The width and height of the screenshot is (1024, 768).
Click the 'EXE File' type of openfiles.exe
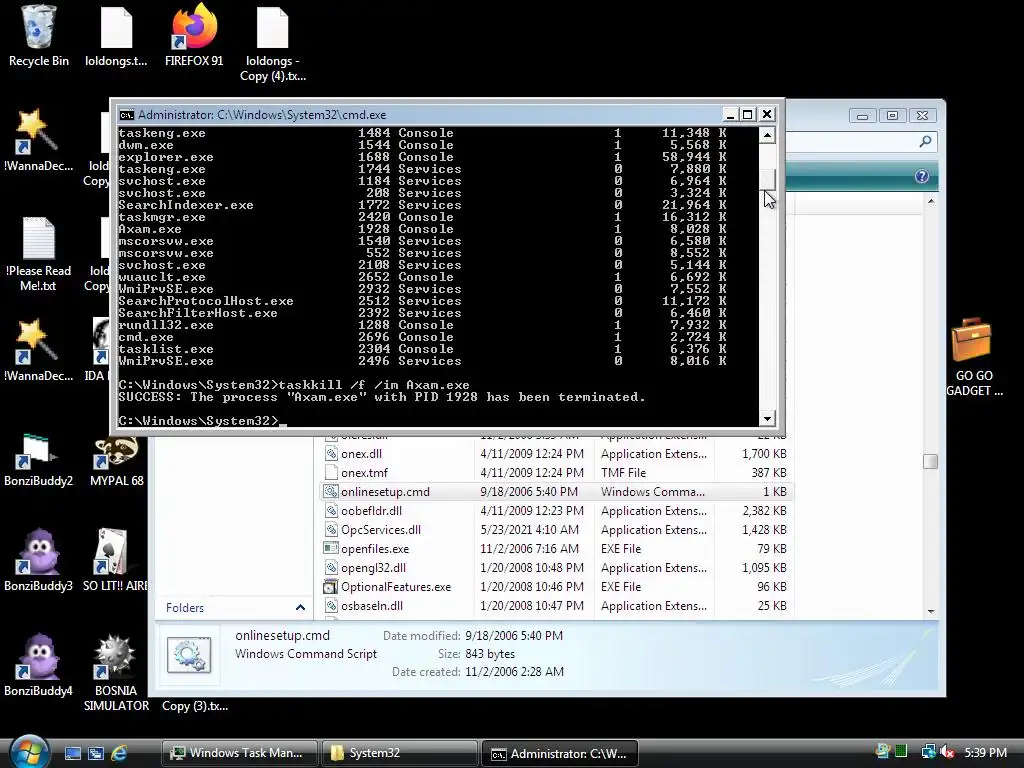[x=621, y=549]
